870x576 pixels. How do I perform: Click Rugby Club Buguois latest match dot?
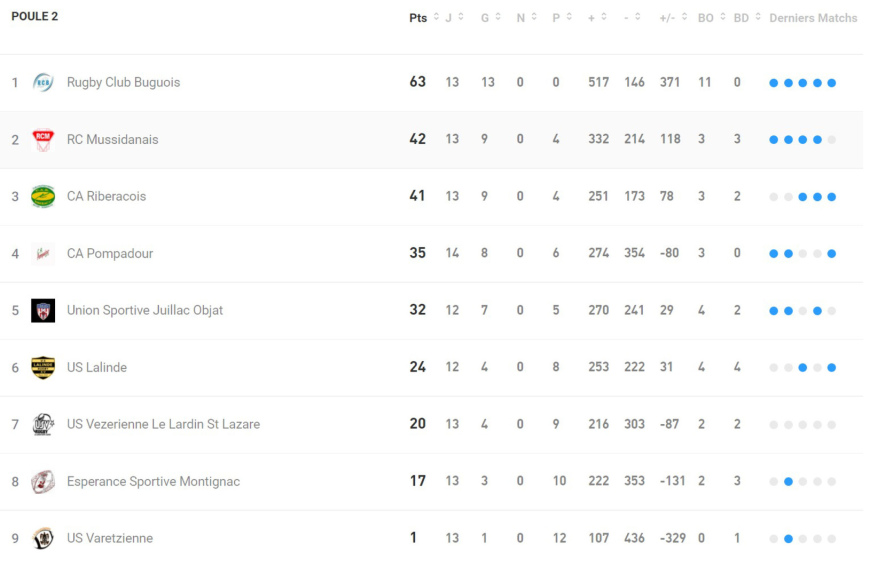click(832, 83)
